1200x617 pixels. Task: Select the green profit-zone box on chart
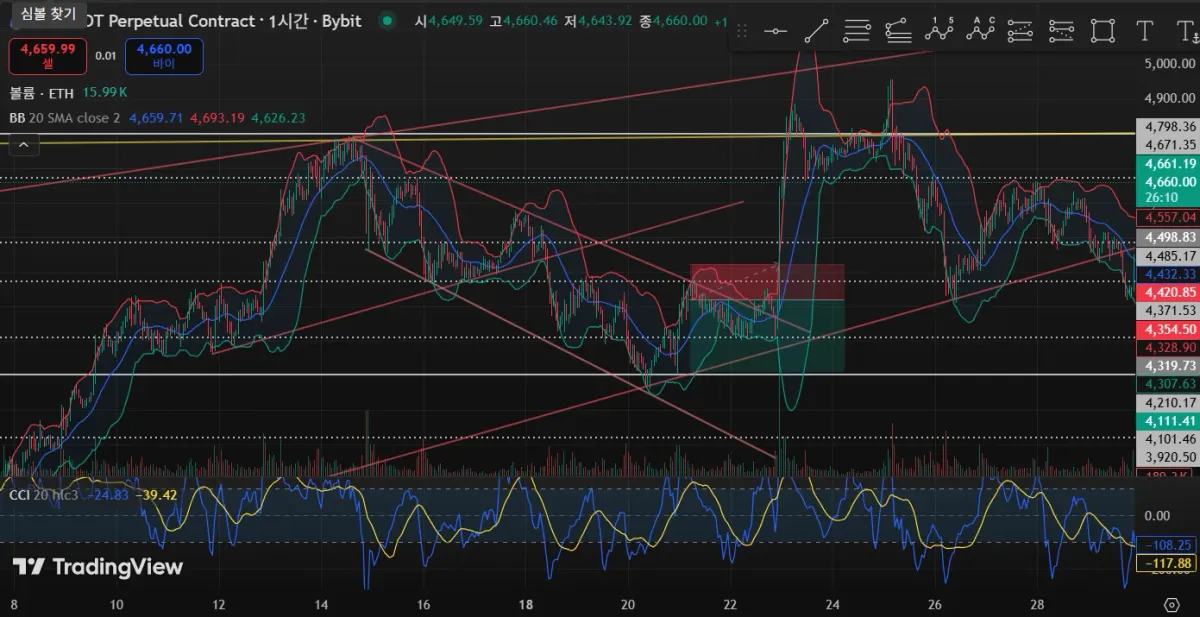767,337
